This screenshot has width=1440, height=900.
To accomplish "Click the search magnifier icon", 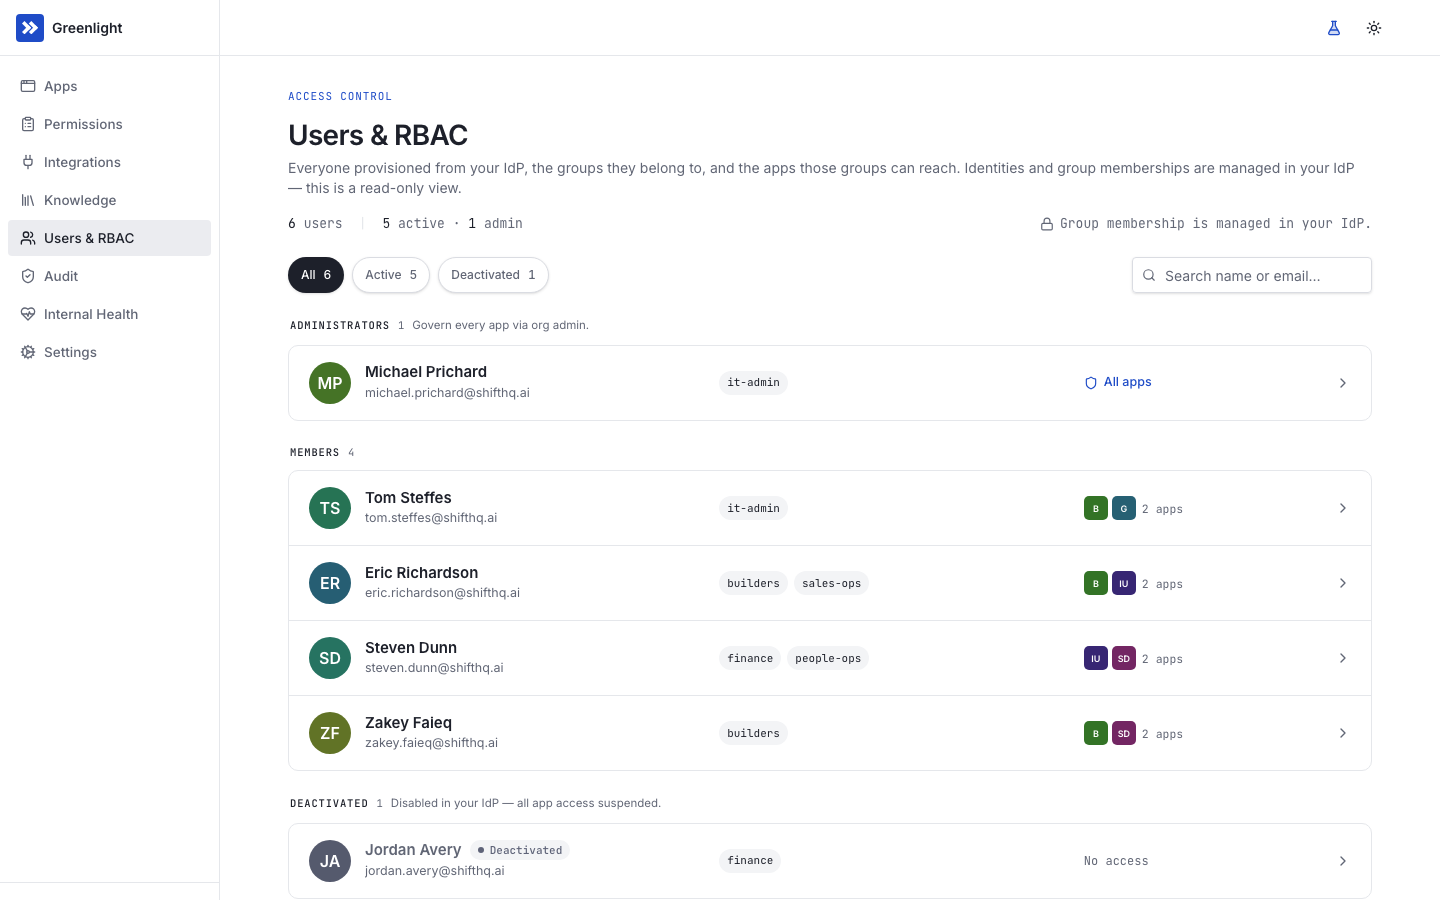I will [1149, 275].
